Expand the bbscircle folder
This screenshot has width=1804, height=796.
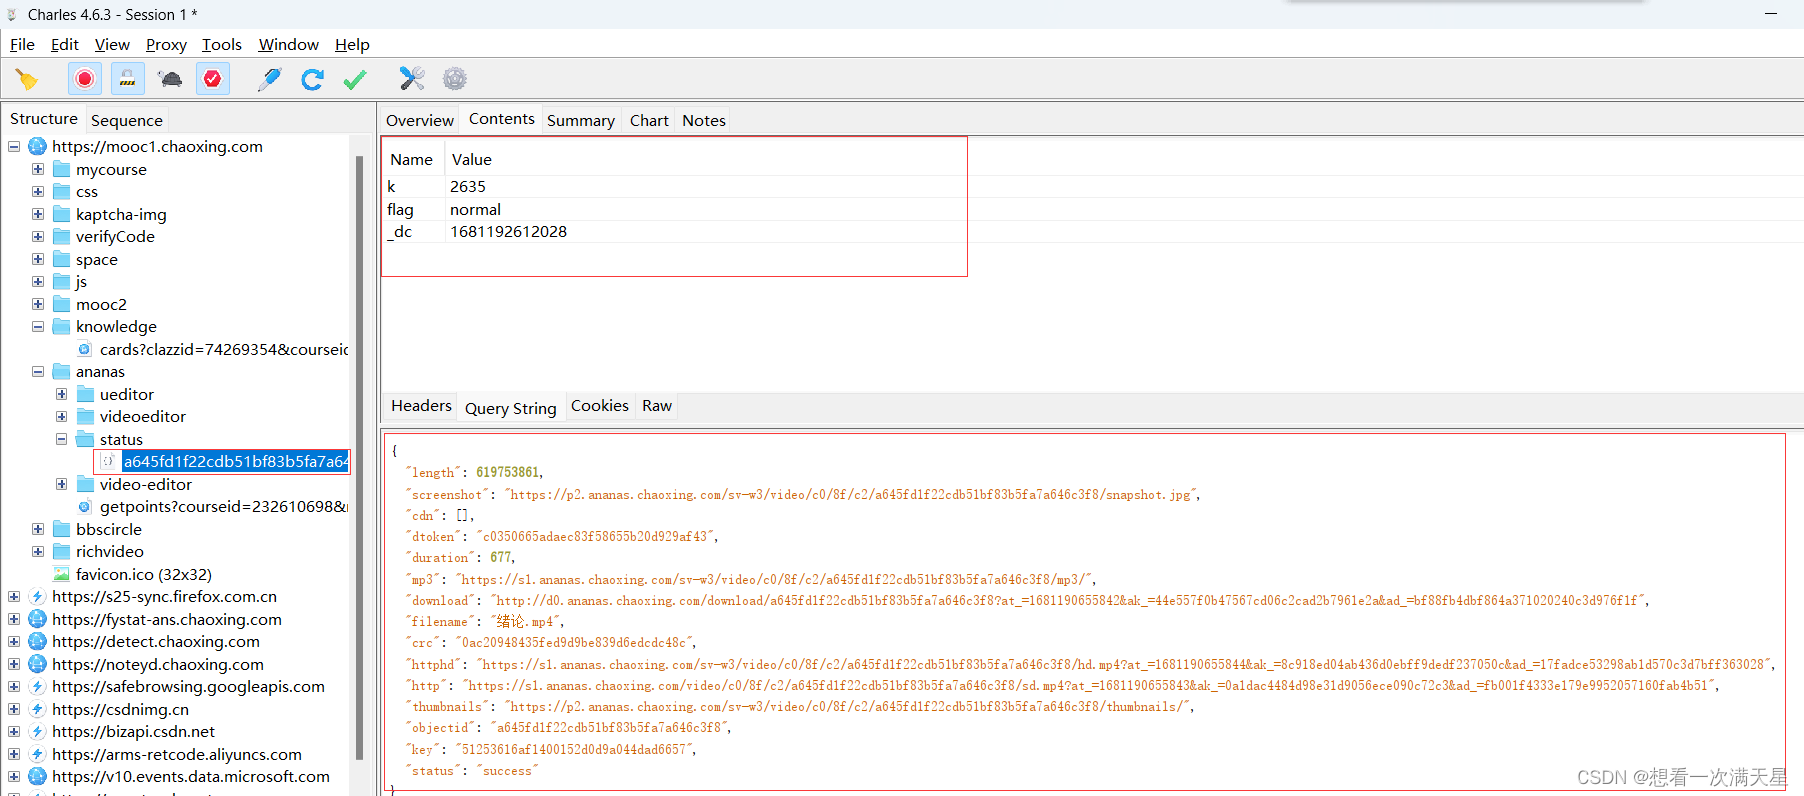click(x=38, y=529)
